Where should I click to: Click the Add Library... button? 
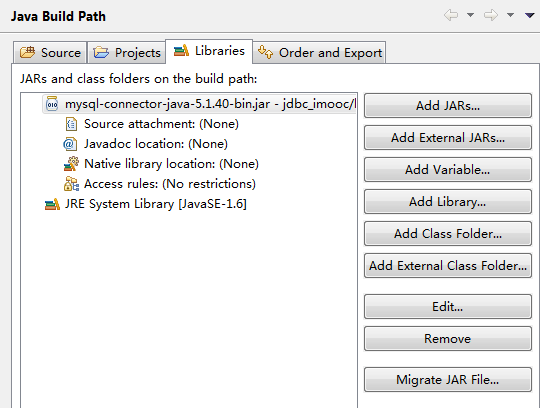448,202
